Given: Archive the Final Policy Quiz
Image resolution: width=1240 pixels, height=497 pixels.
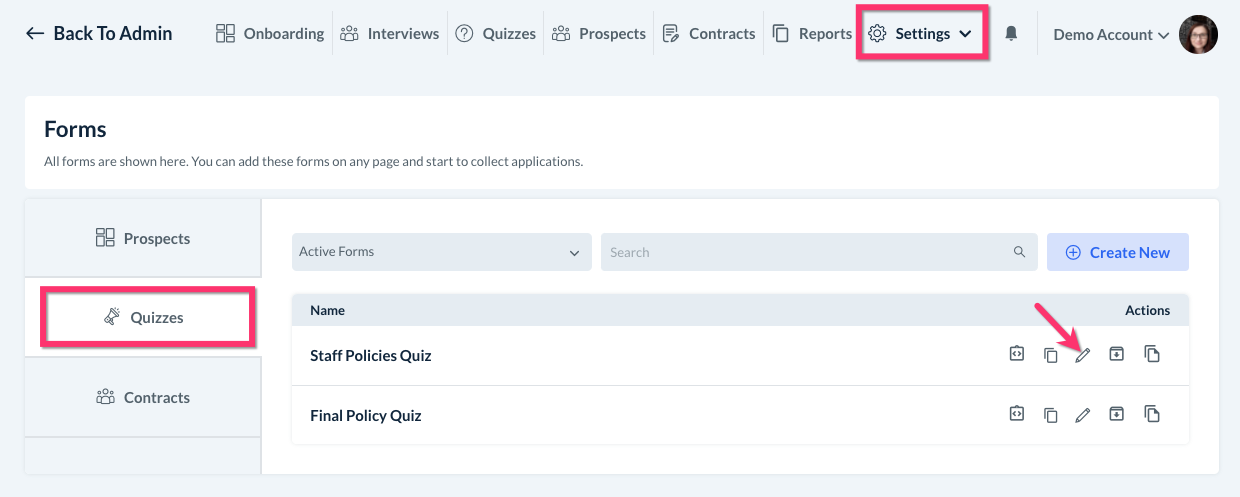Looking at the screenshot, I should point(1117,414).
